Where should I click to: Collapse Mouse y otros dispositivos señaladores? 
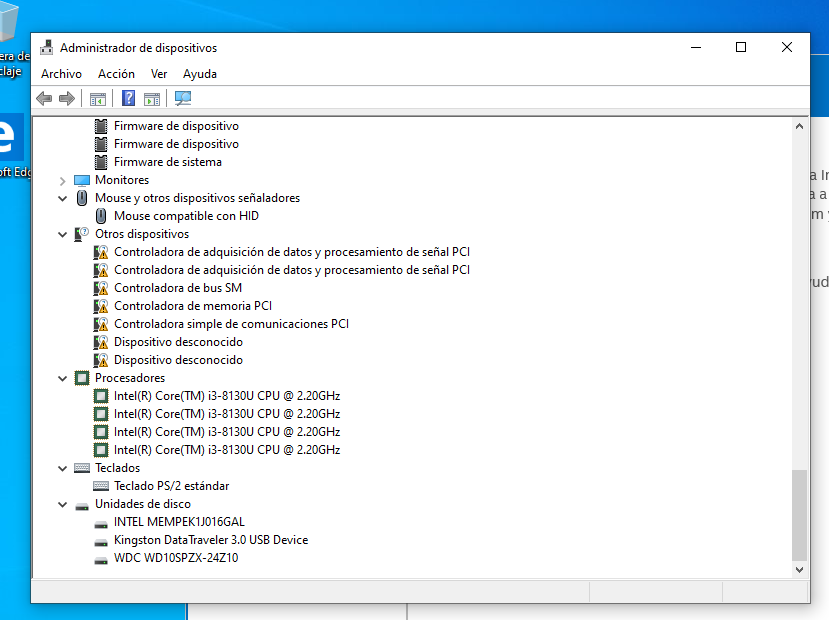click(62, 198)
